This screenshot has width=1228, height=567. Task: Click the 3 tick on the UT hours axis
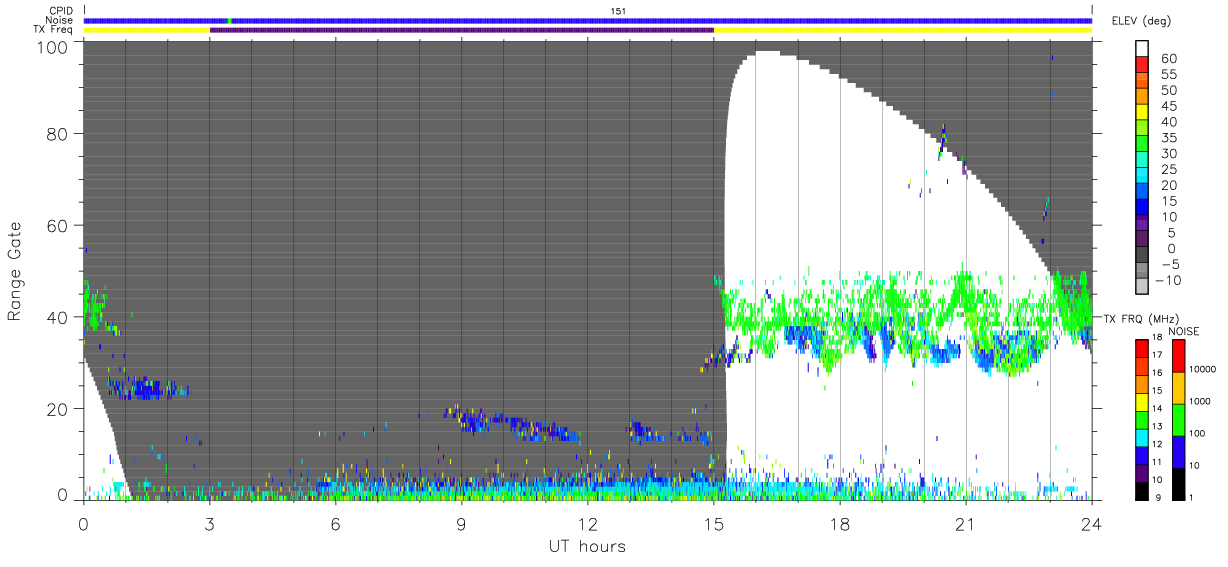click(210, 524)
